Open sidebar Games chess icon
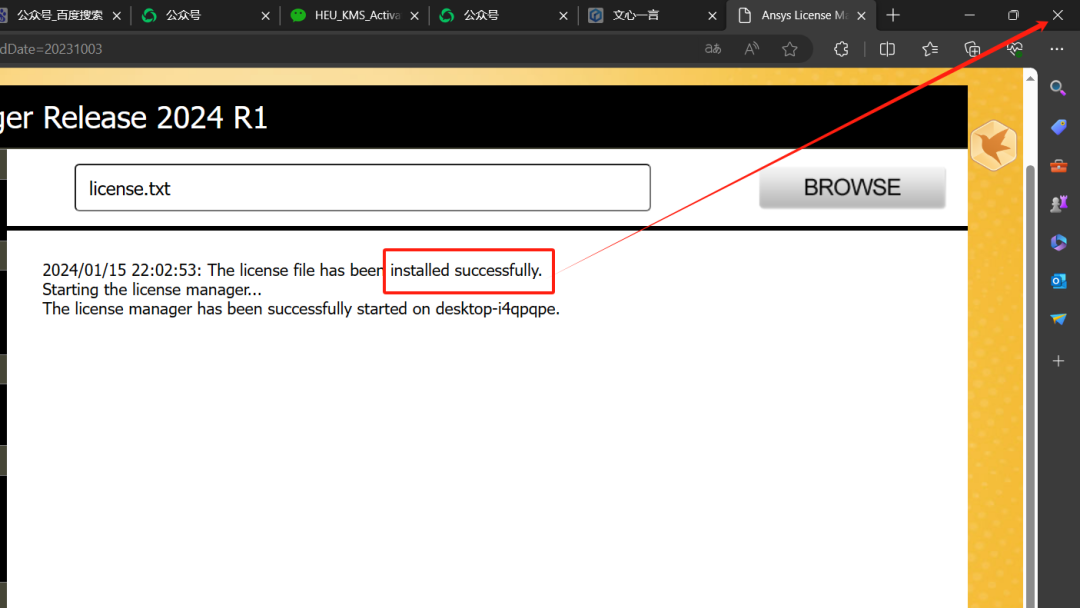The image size is (1080, 608). [1058, 204]
